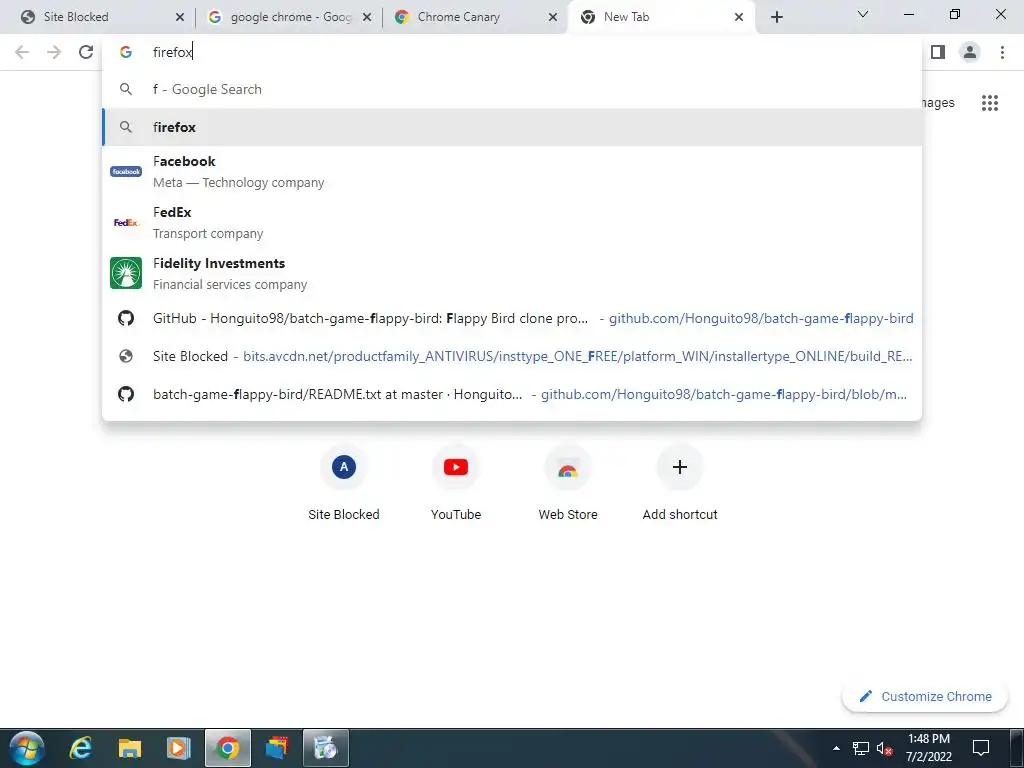Open the installer taskbar icon
Viewport: 1024px width, 768px height.
click(325, 748)
